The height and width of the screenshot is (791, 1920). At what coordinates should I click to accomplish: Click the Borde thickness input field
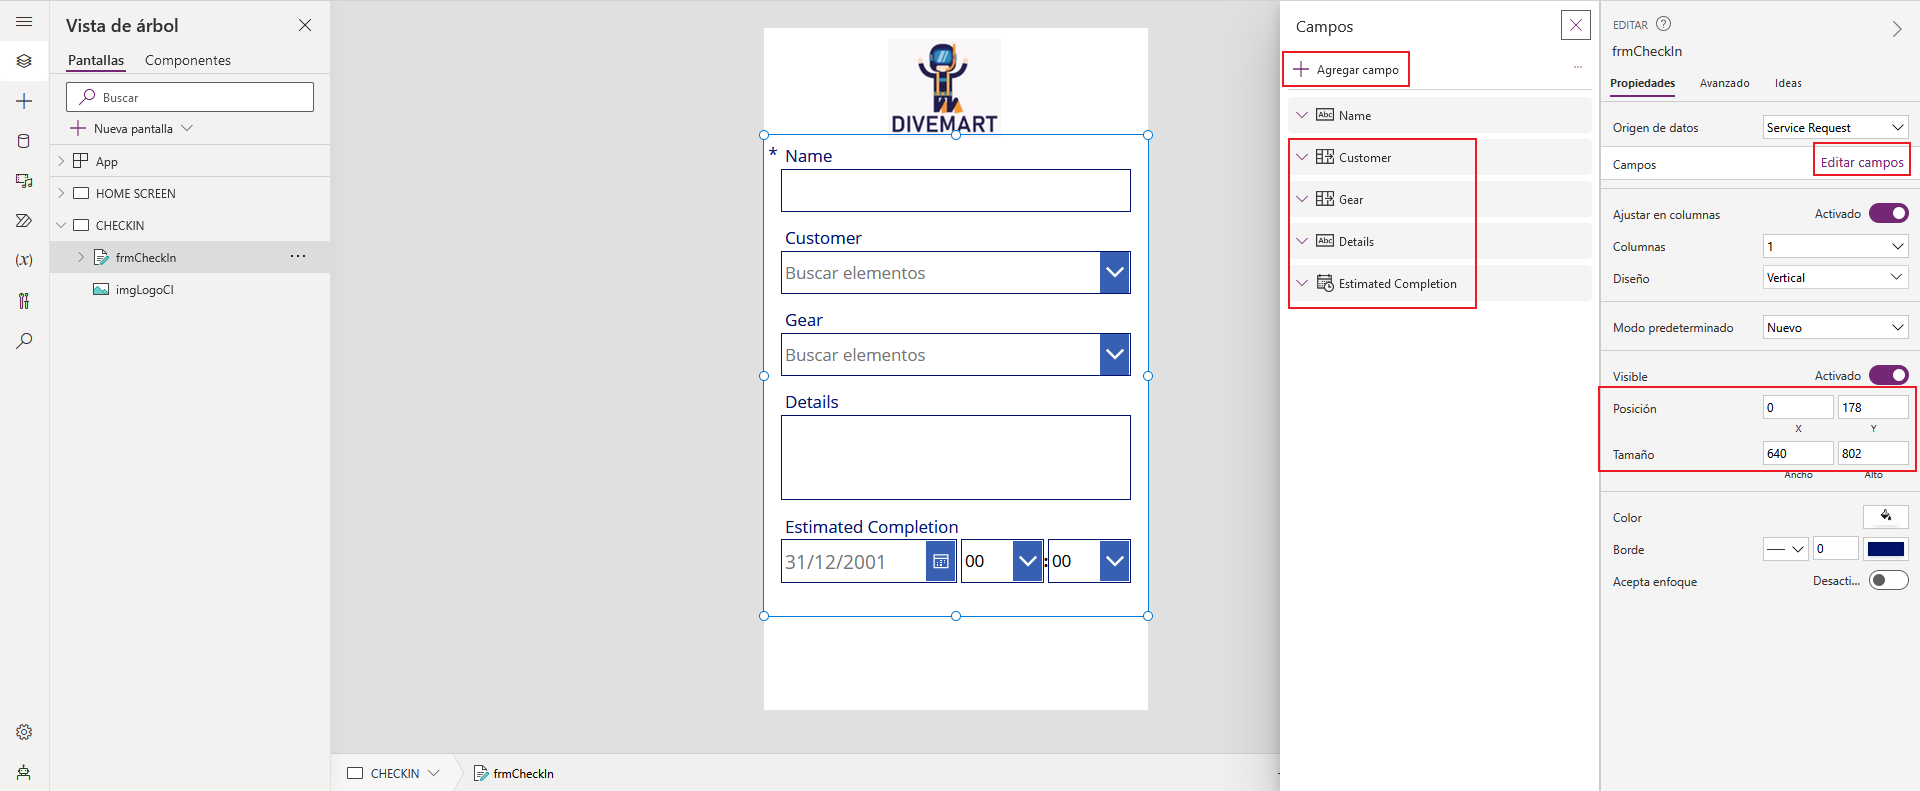tap(1835, 549)
